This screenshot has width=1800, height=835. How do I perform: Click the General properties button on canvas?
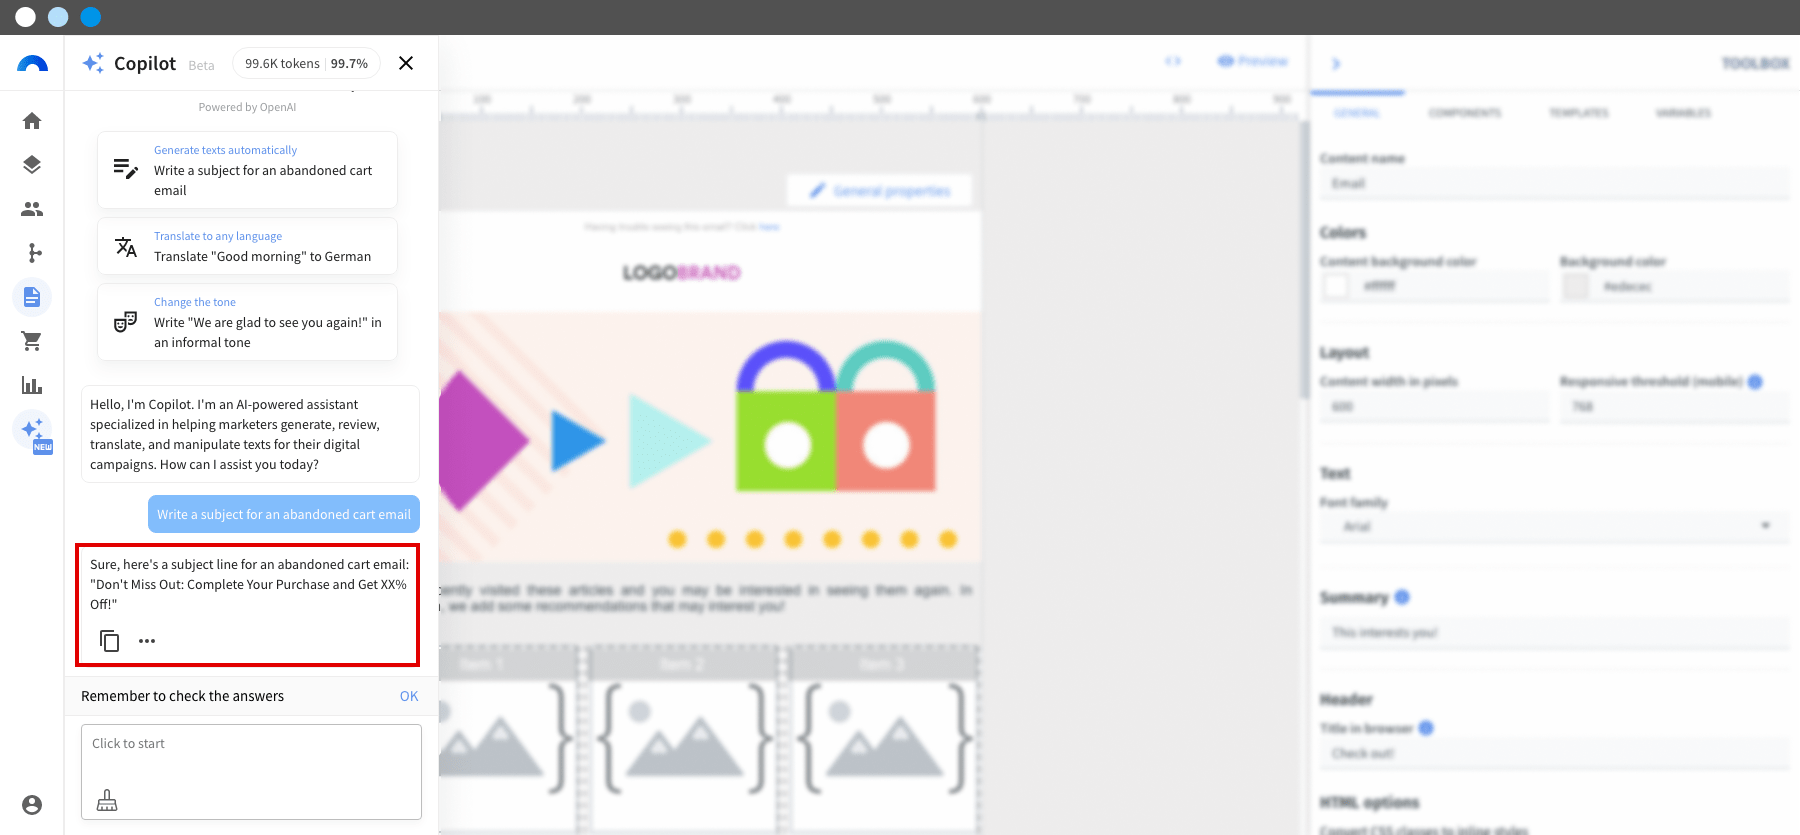(880, 190)
